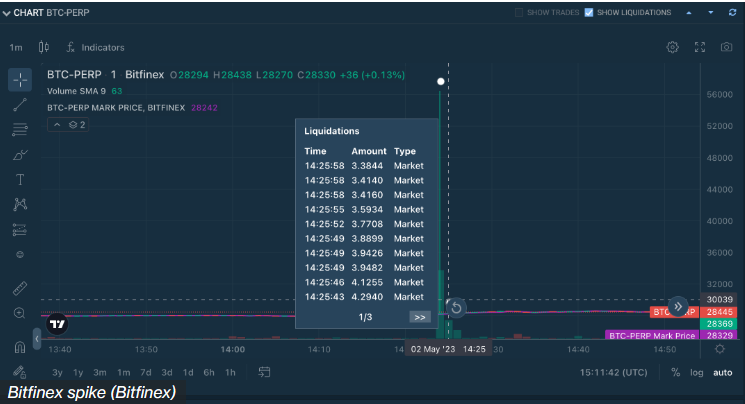Open the chart patterns tool
The image size is (745, 404).
point(20,204)
